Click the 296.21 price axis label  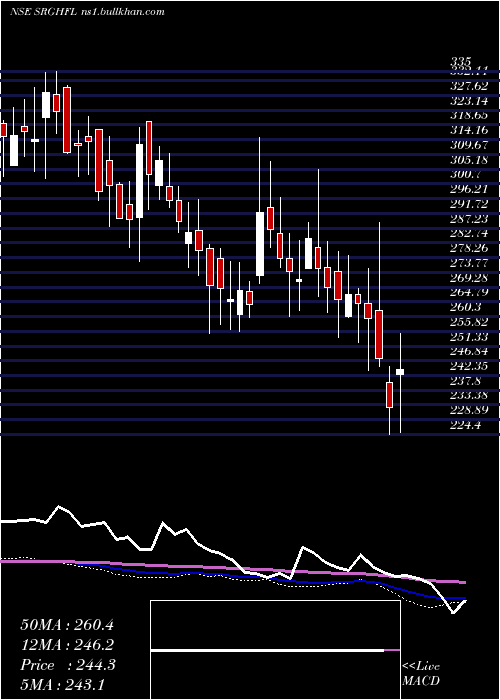pos(469,189)
